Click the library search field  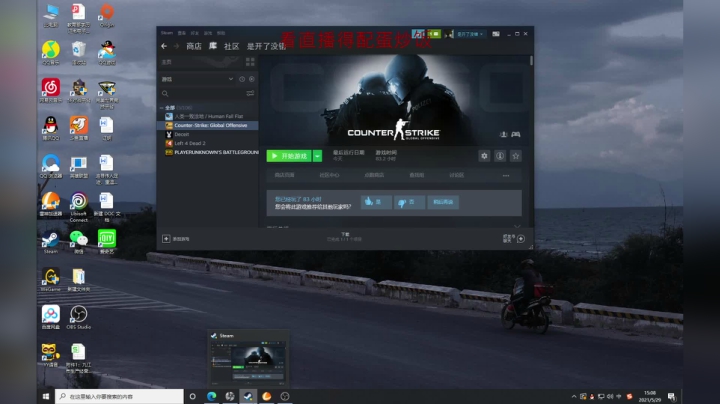202,93
